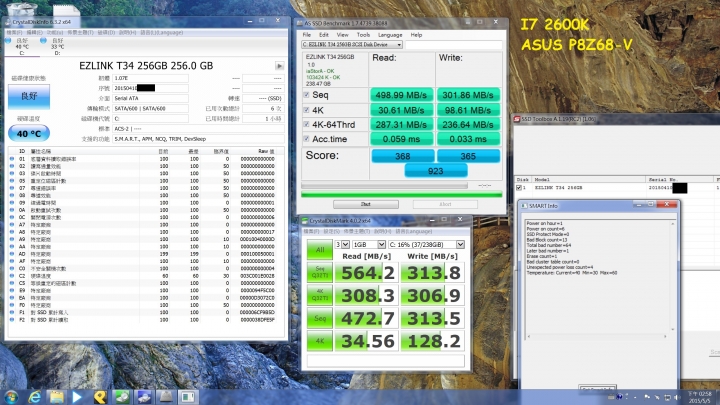Click the Abort button in AS SSD Benchmark
720x405 pixels.
(x=445, y=204)
